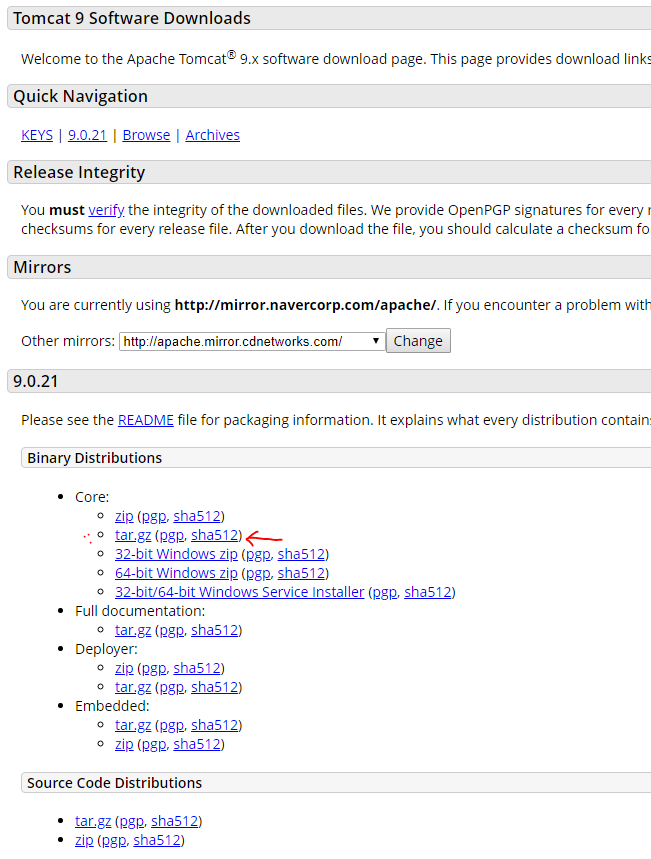Download the Embedded zip

[124, 744]
